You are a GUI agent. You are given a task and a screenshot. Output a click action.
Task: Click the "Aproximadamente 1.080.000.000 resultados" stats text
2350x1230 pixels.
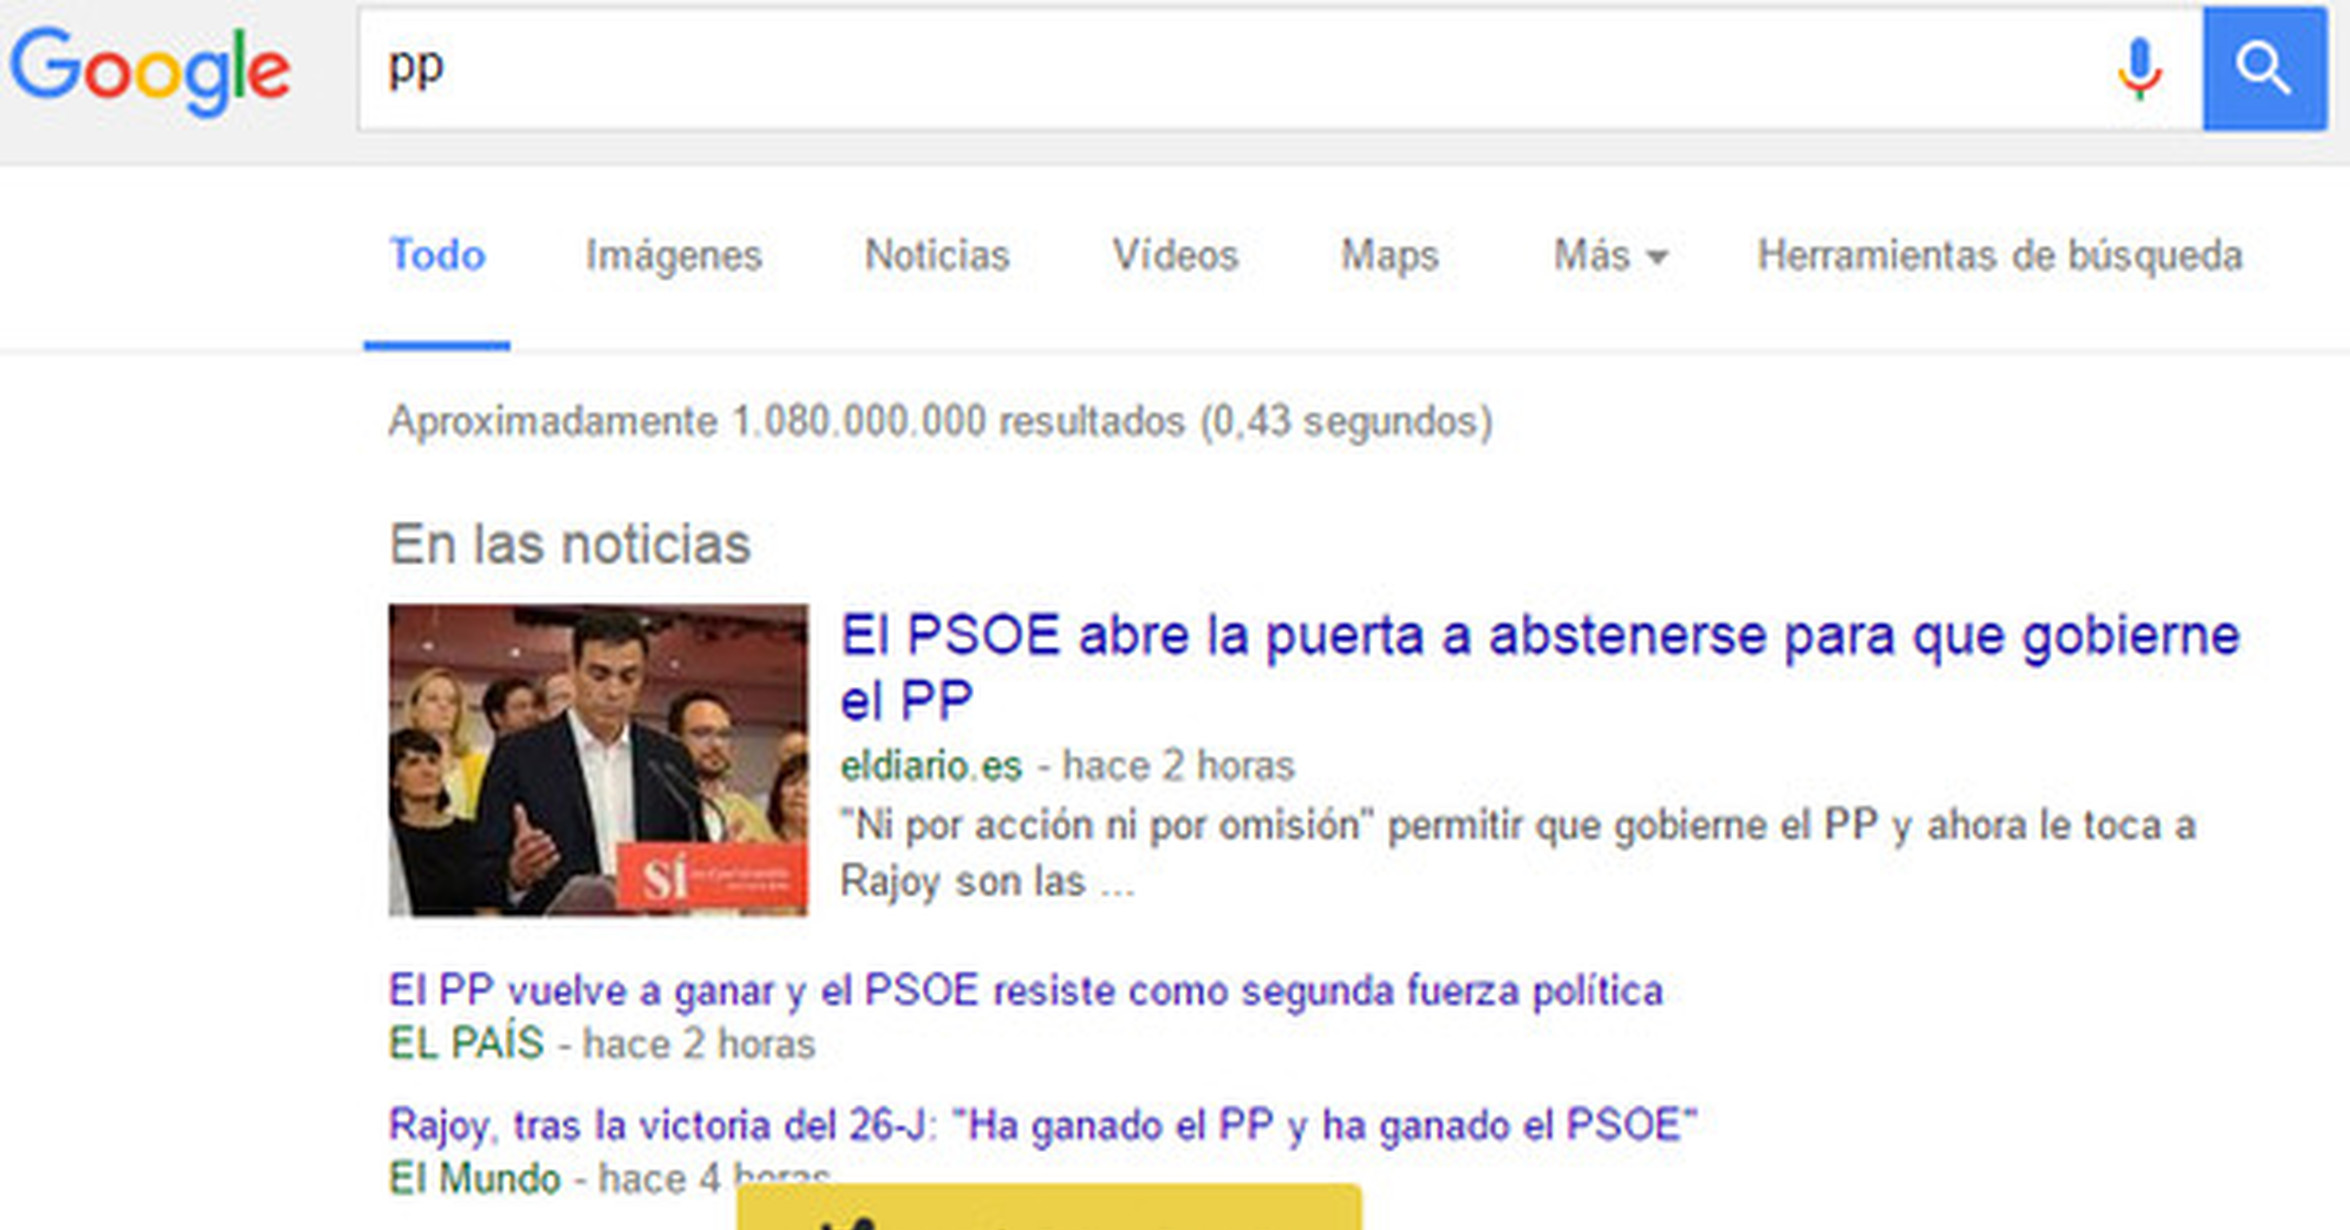pyautogui.click(x=940, y=422)
